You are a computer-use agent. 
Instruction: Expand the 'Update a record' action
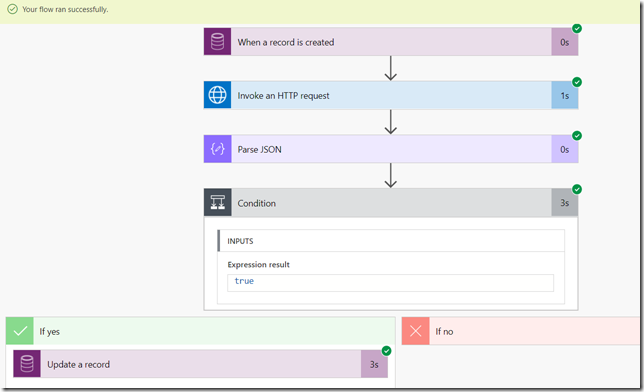click(200, 364)
